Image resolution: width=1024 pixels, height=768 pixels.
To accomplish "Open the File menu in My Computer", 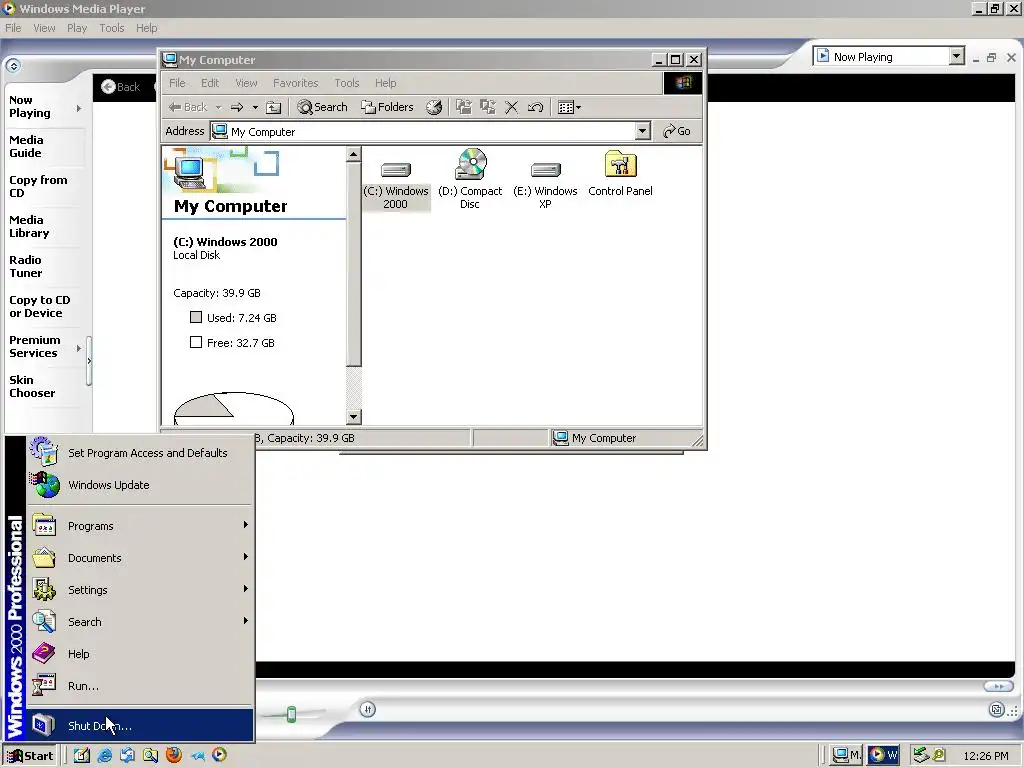I will pos(177,83).
